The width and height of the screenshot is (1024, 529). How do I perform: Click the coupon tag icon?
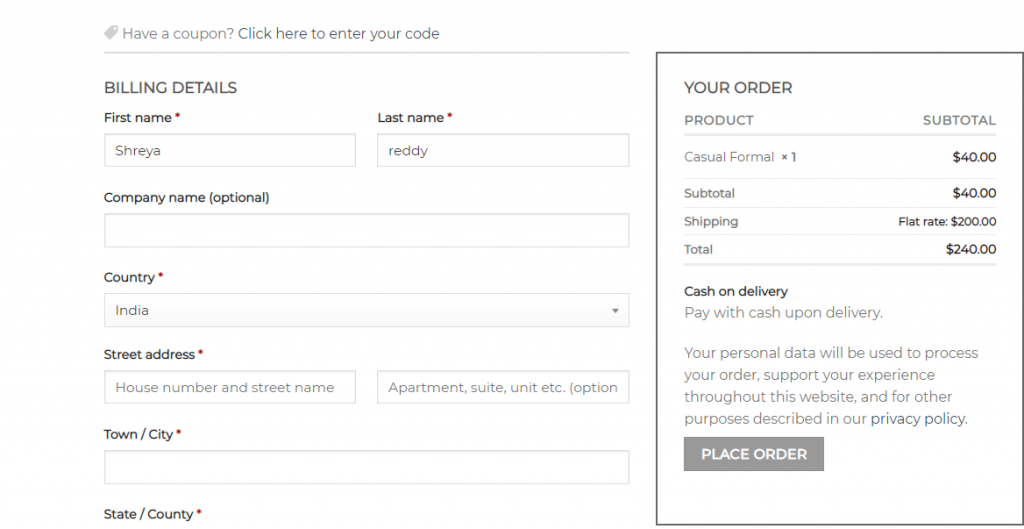coord(110,32)
